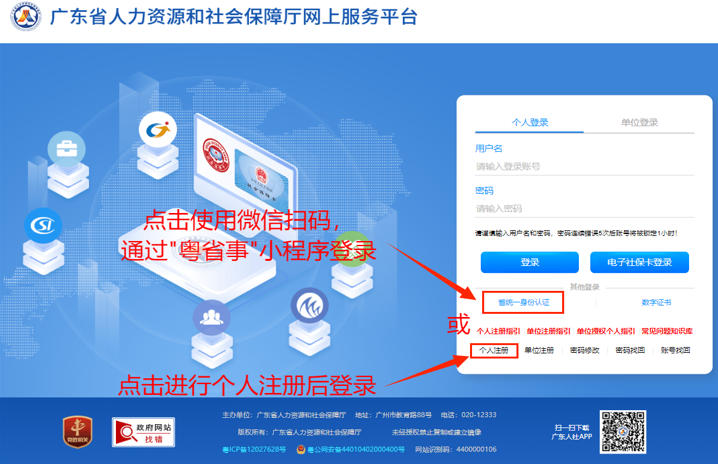Switch to the 个人登录 tab
Viewport: 718px width, 464px height.
[x=529, y=122]
